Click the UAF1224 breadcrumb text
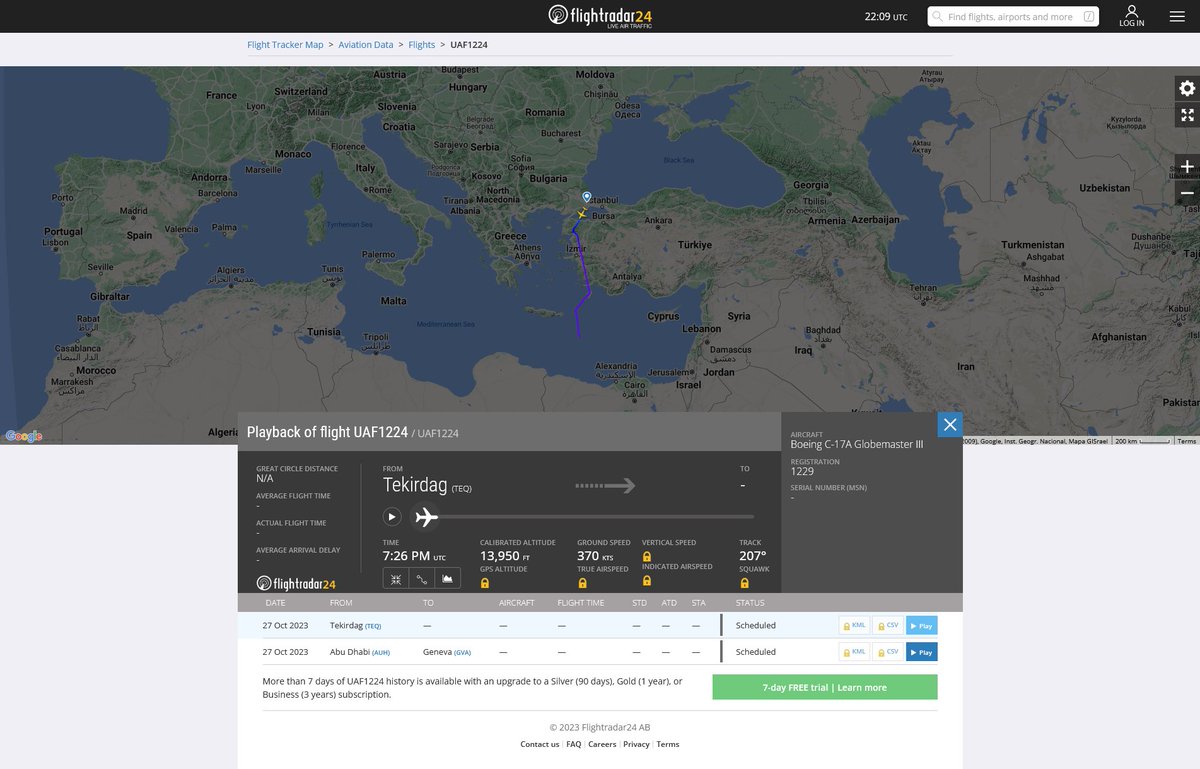Image resolution: width=1200 pixels, height=769 pixels. click(x=469, y=45)
